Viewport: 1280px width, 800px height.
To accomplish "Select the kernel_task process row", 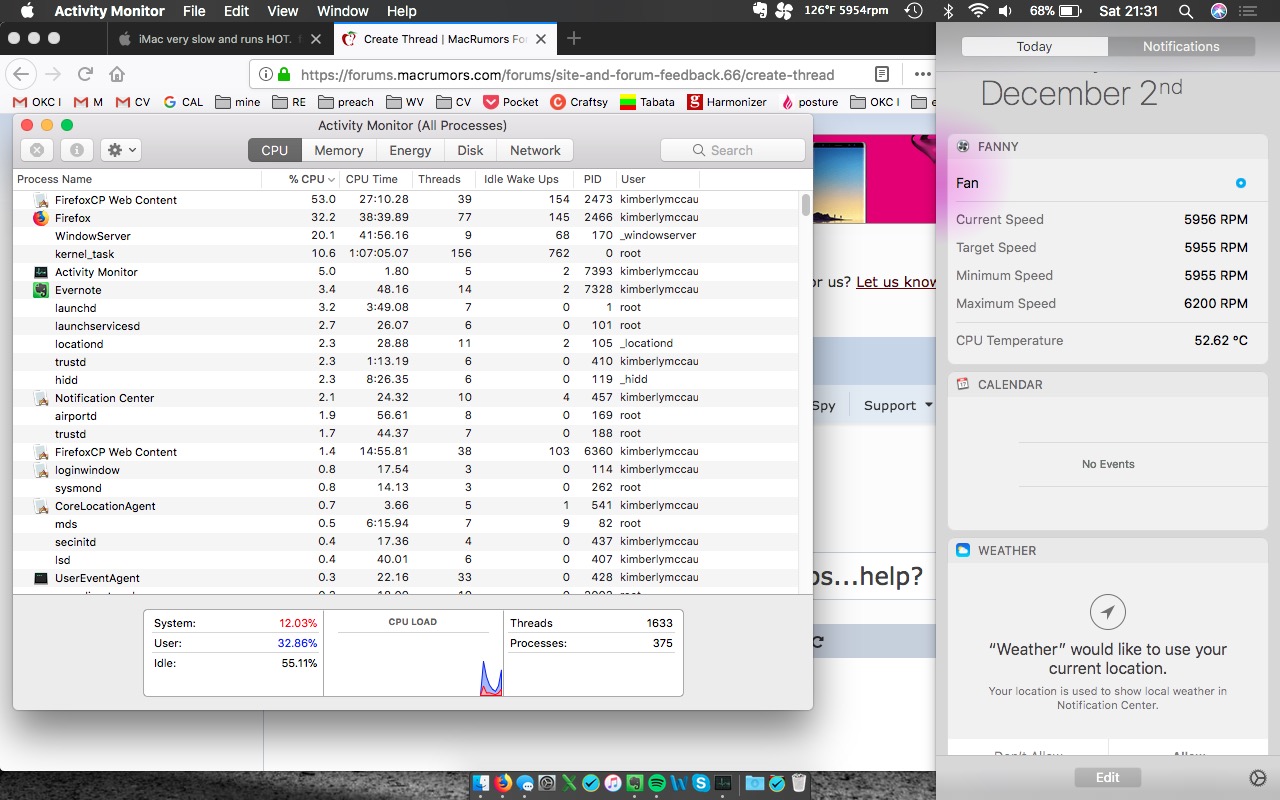I will tap(405, 254).
